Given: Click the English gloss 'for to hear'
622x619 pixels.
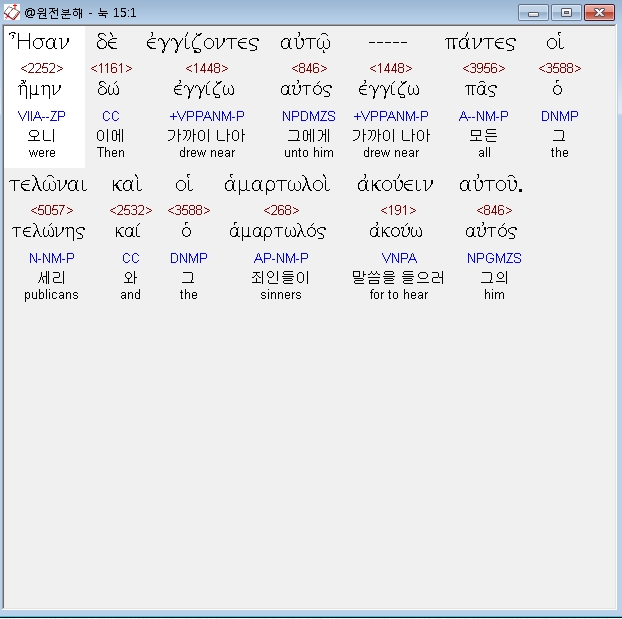Looking at the screenshot, I should click(399, 294).
